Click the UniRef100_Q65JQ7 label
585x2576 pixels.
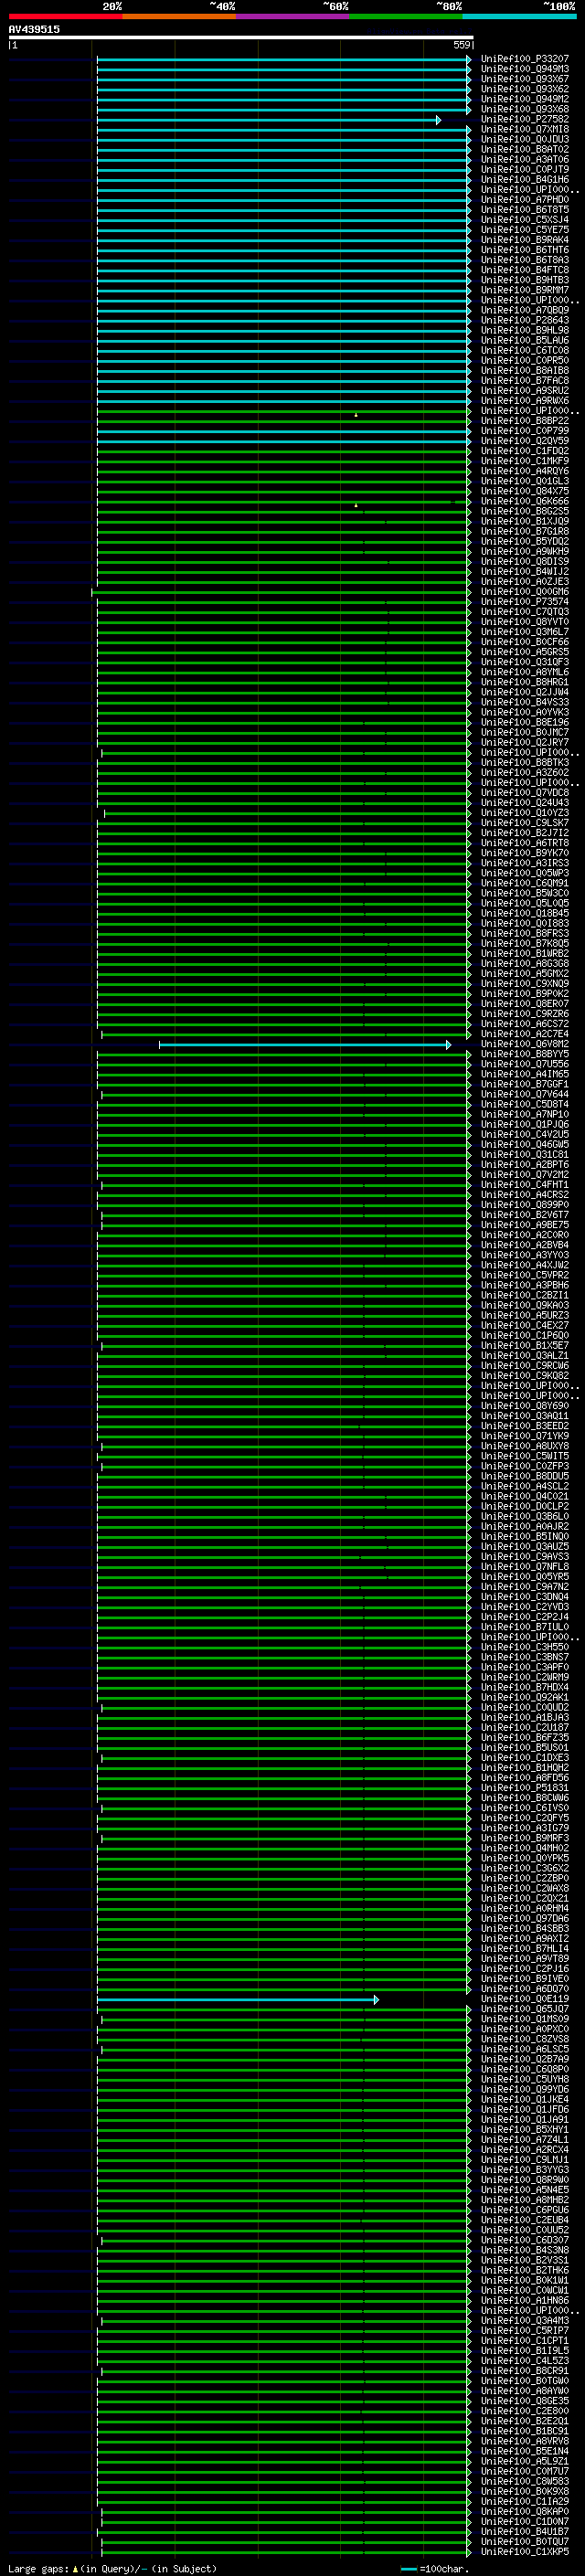click(x=524, y=2009)
